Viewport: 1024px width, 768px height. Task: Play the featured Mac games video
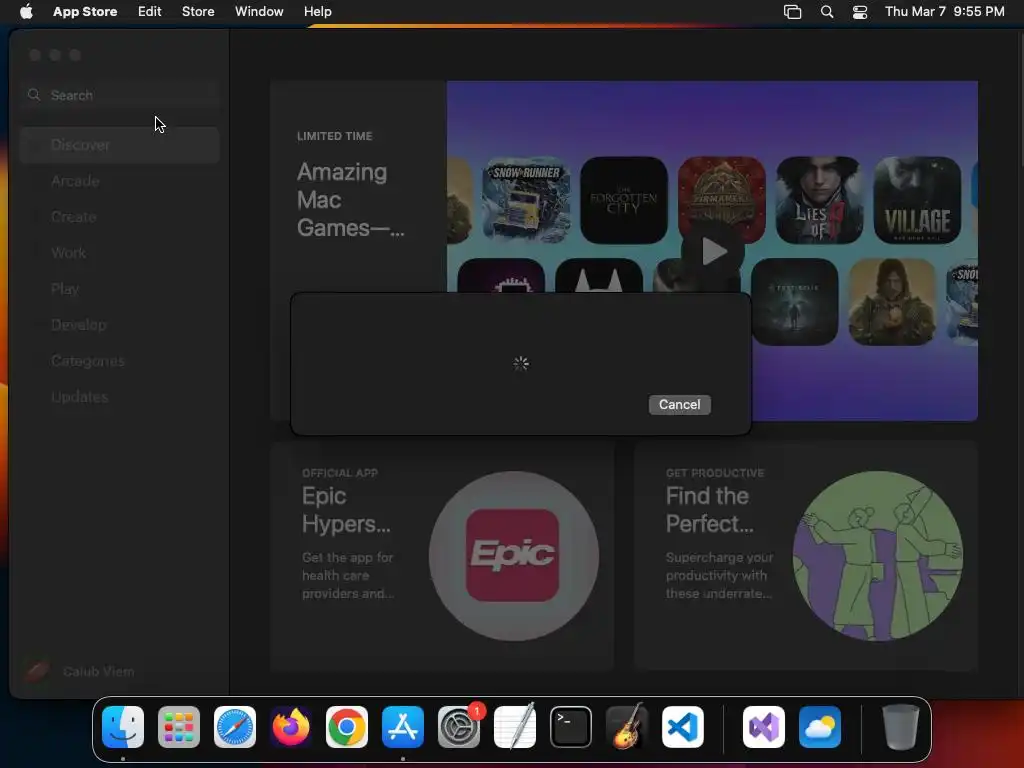click(x=712, y=251)
